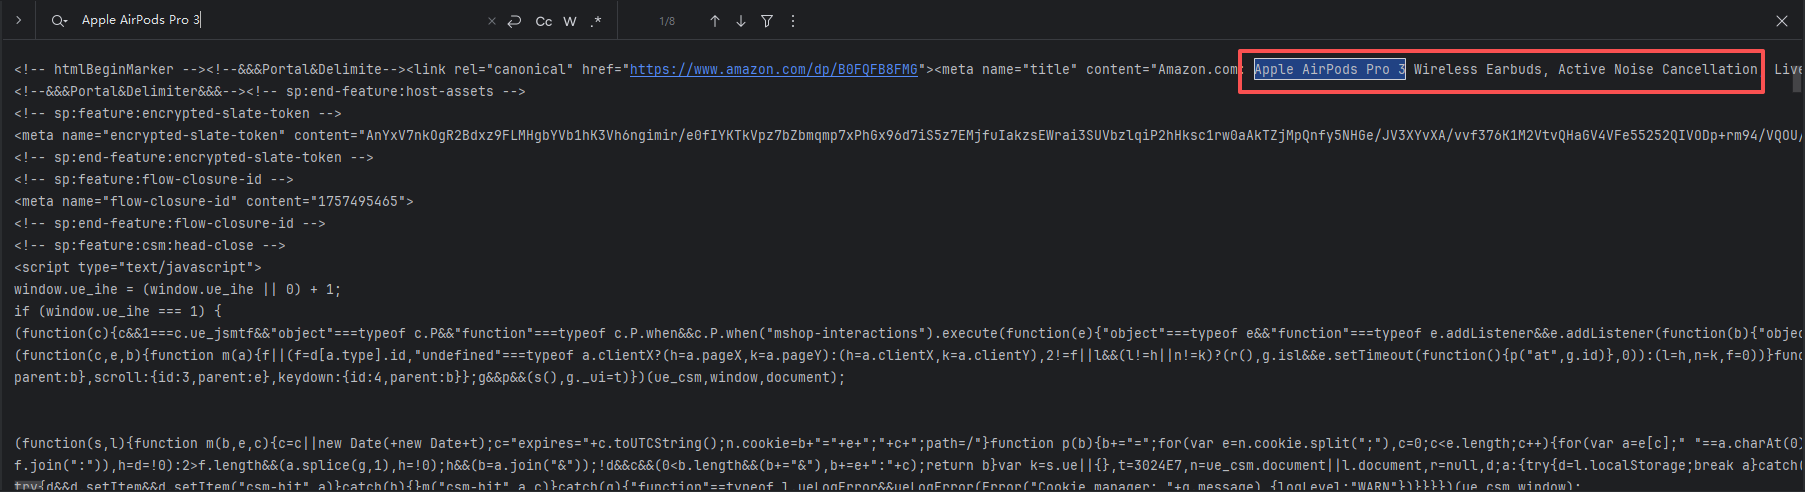Click the script type="text/javascript" tag
Screen dimensions: 1805x492
coord(138,267)
